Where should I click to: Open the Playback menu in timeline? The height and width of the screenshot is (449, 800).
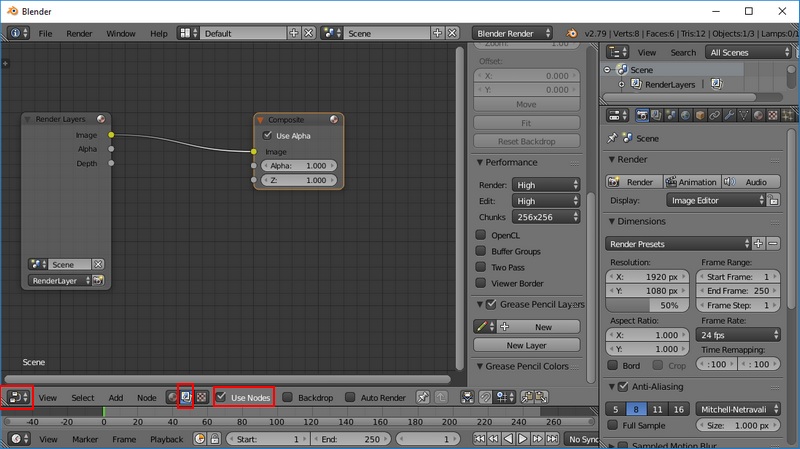[166, 439]
